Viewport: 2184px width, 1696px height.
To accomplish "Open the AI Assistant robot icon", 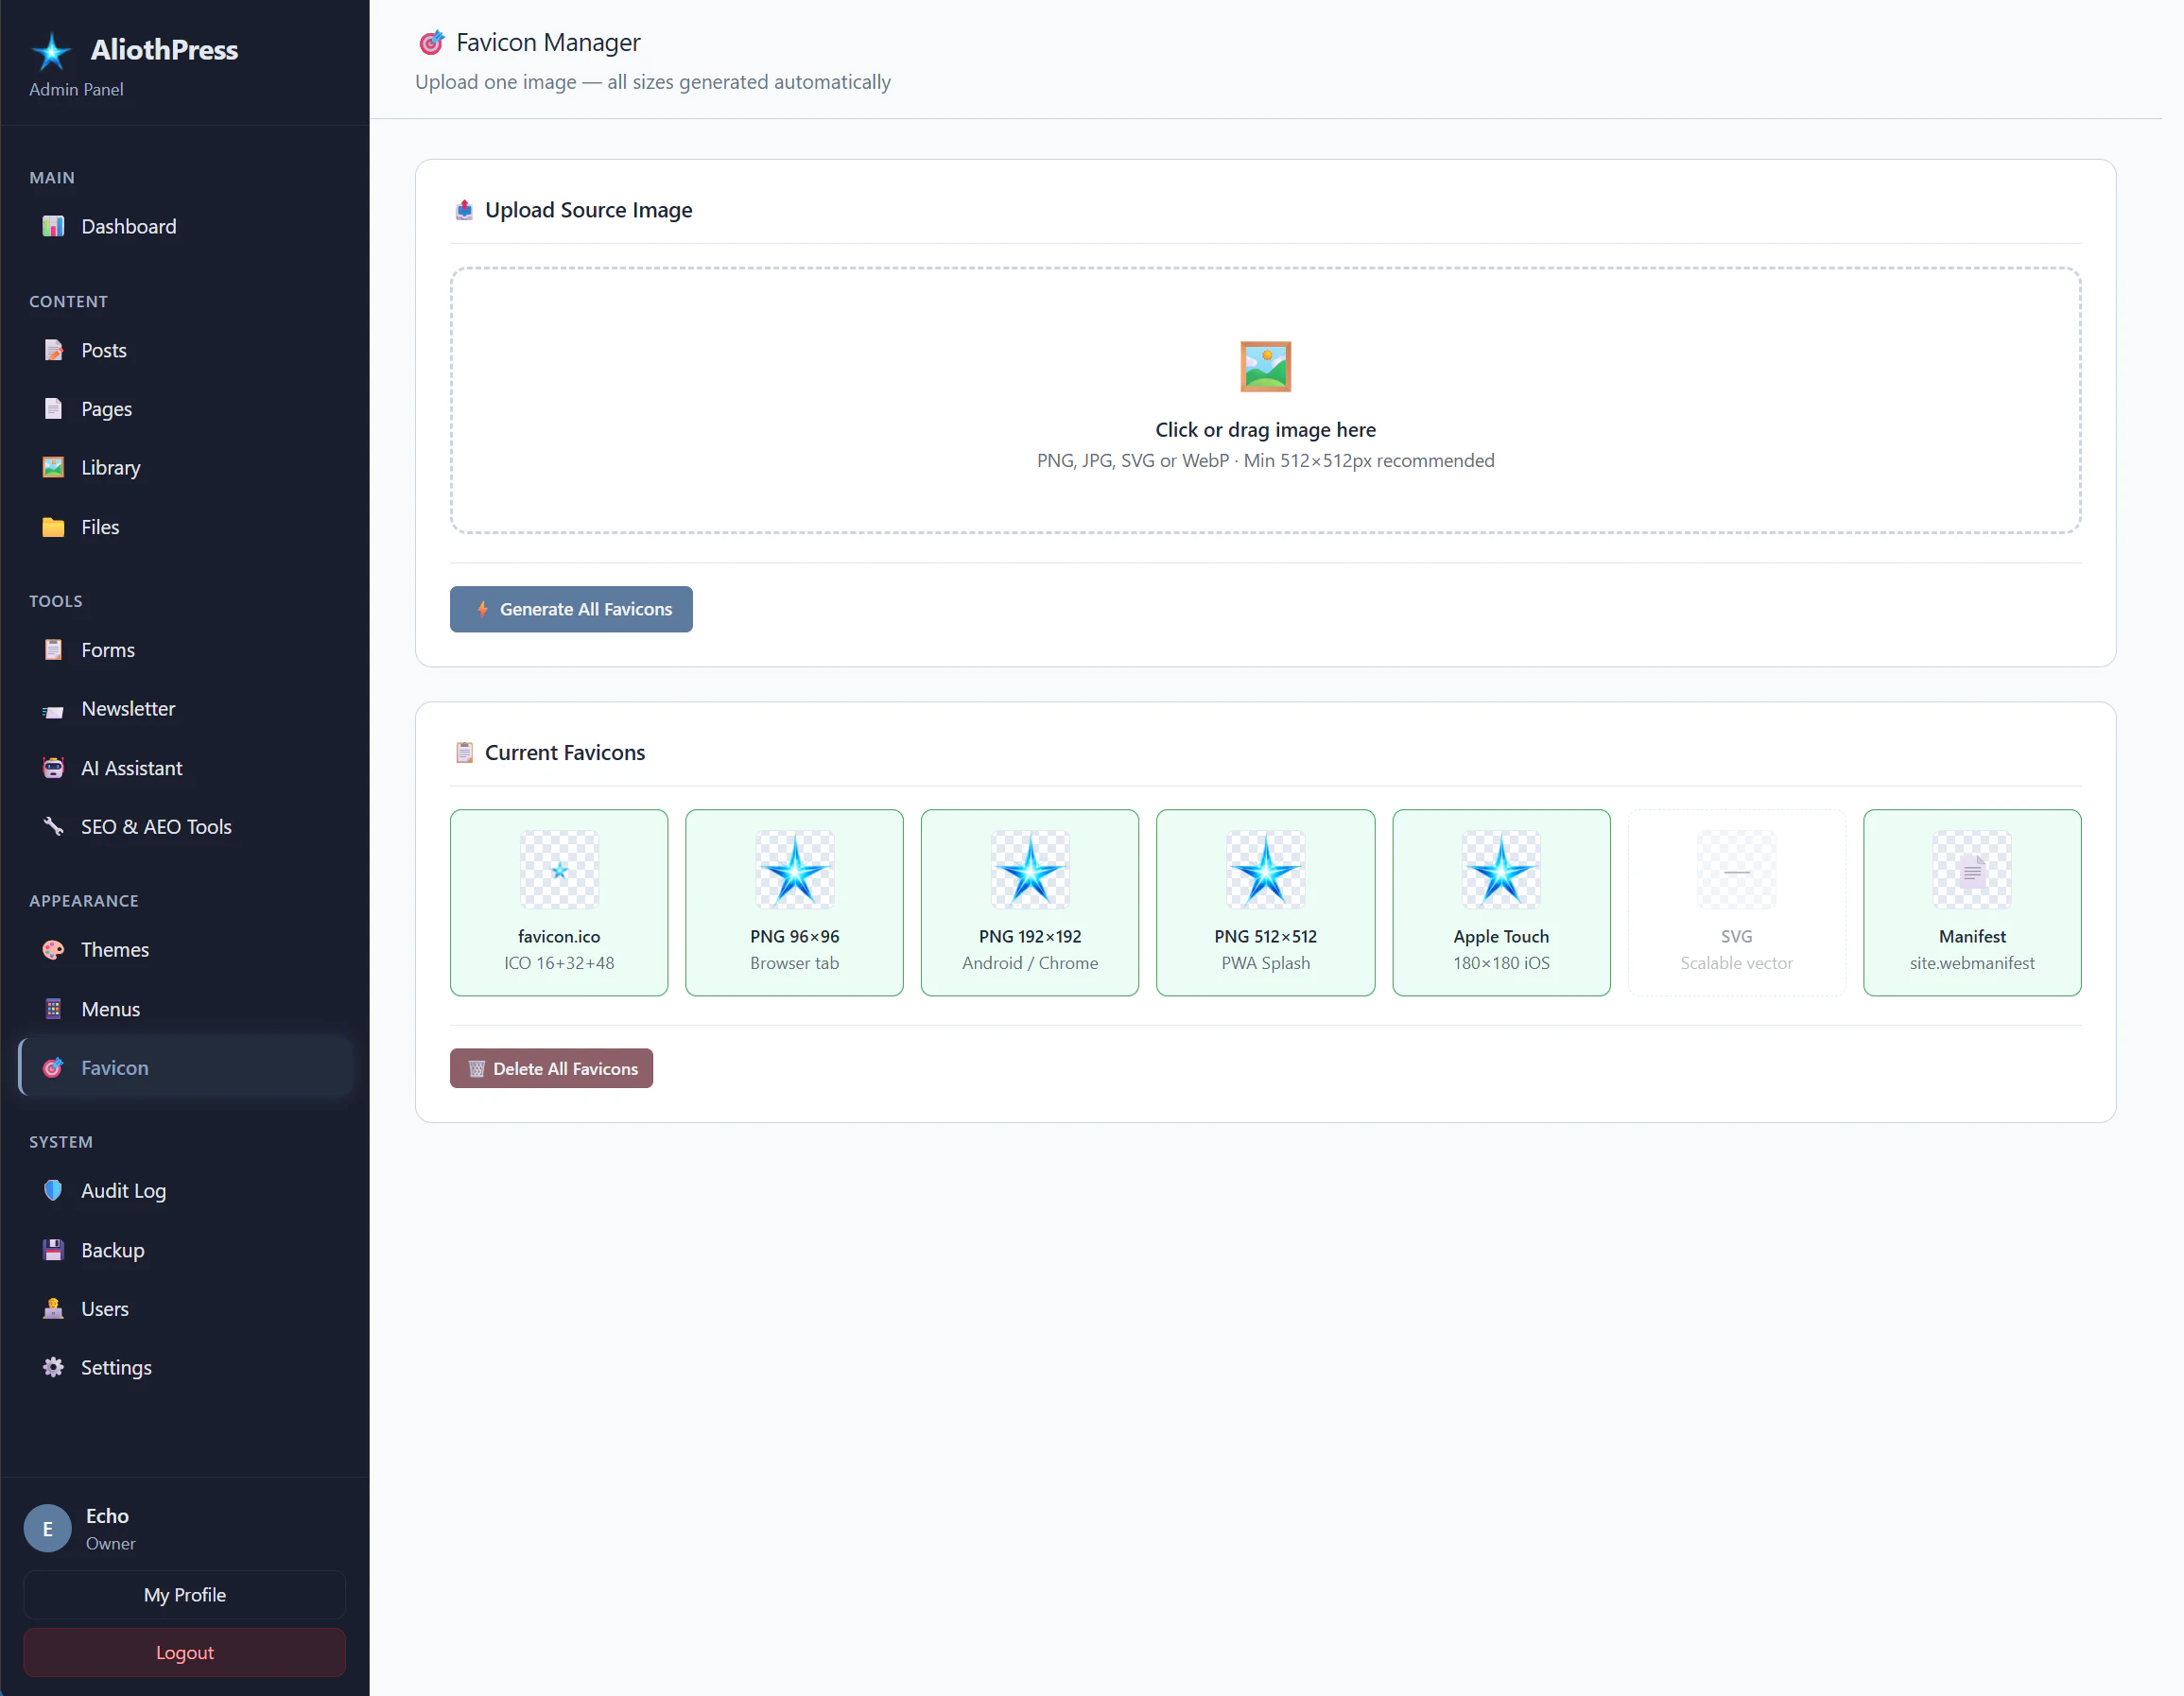I will coord(53,768).
